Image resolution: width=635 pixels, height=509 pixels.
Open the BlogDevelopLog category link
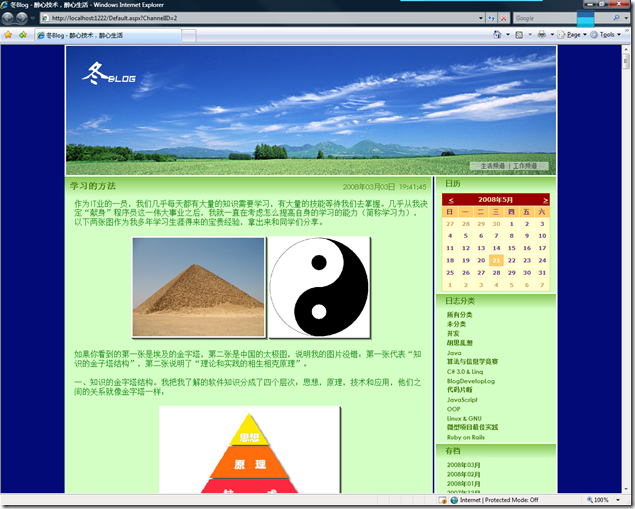click(x=471, y=381)
